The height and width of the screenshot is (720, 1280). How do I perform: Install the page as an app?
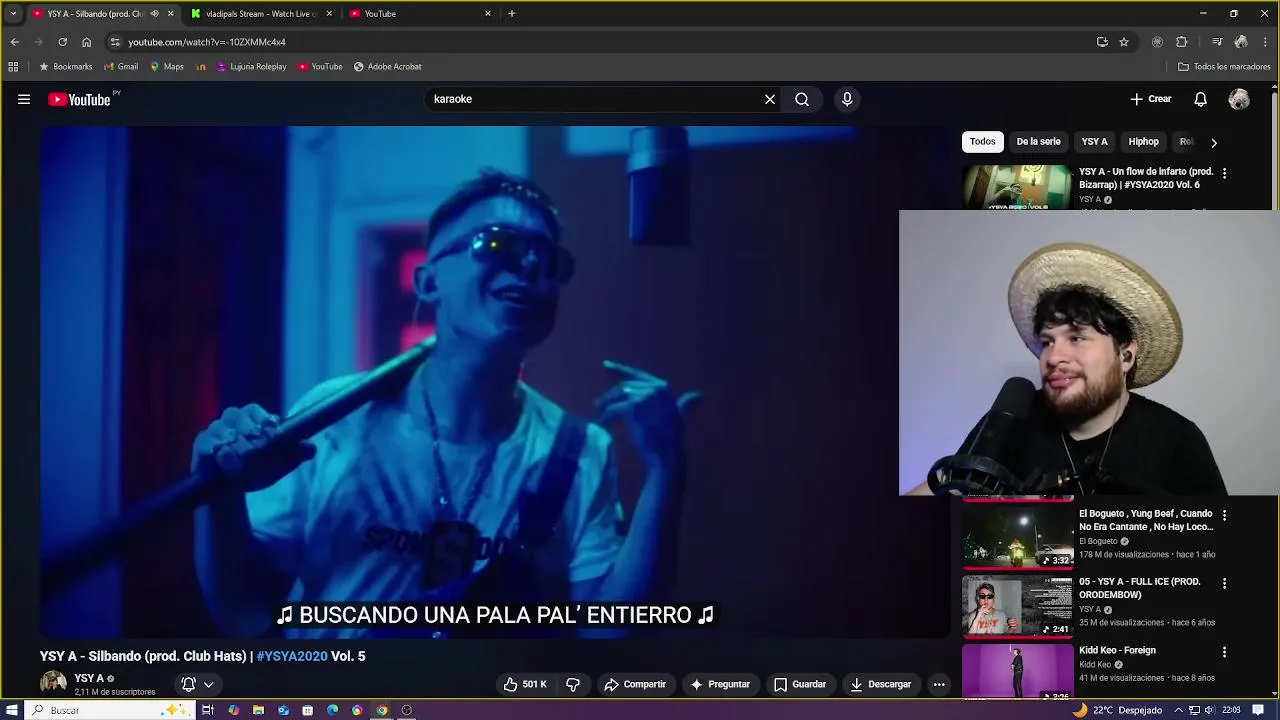(1102, 42)
